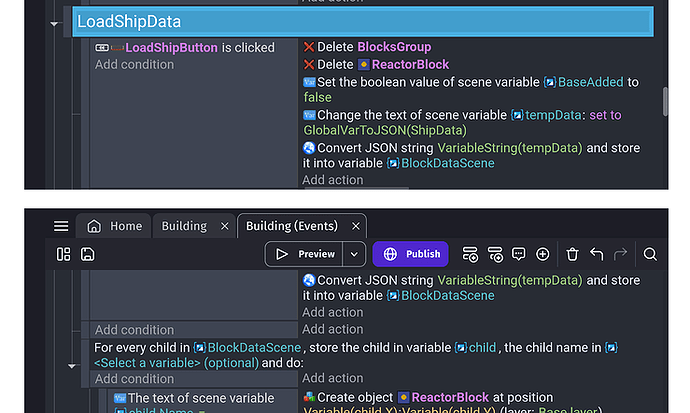Click the add sub-event toolbar icon

click(x=495, y=254)
